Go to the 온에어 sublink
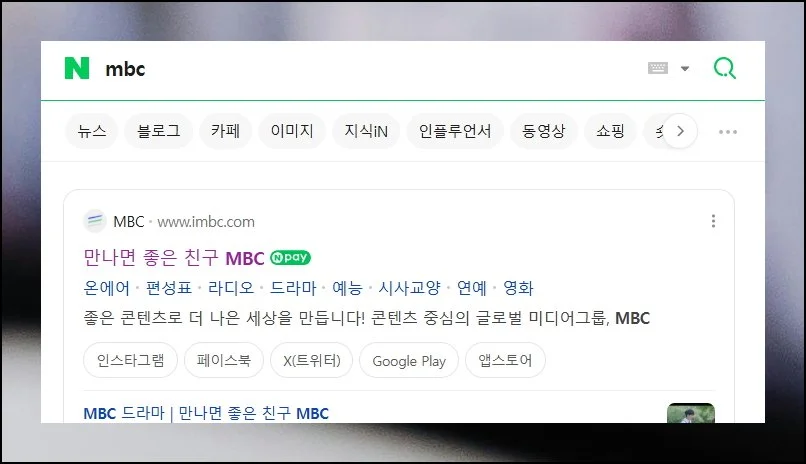The image size is (806, 464). 106,288
